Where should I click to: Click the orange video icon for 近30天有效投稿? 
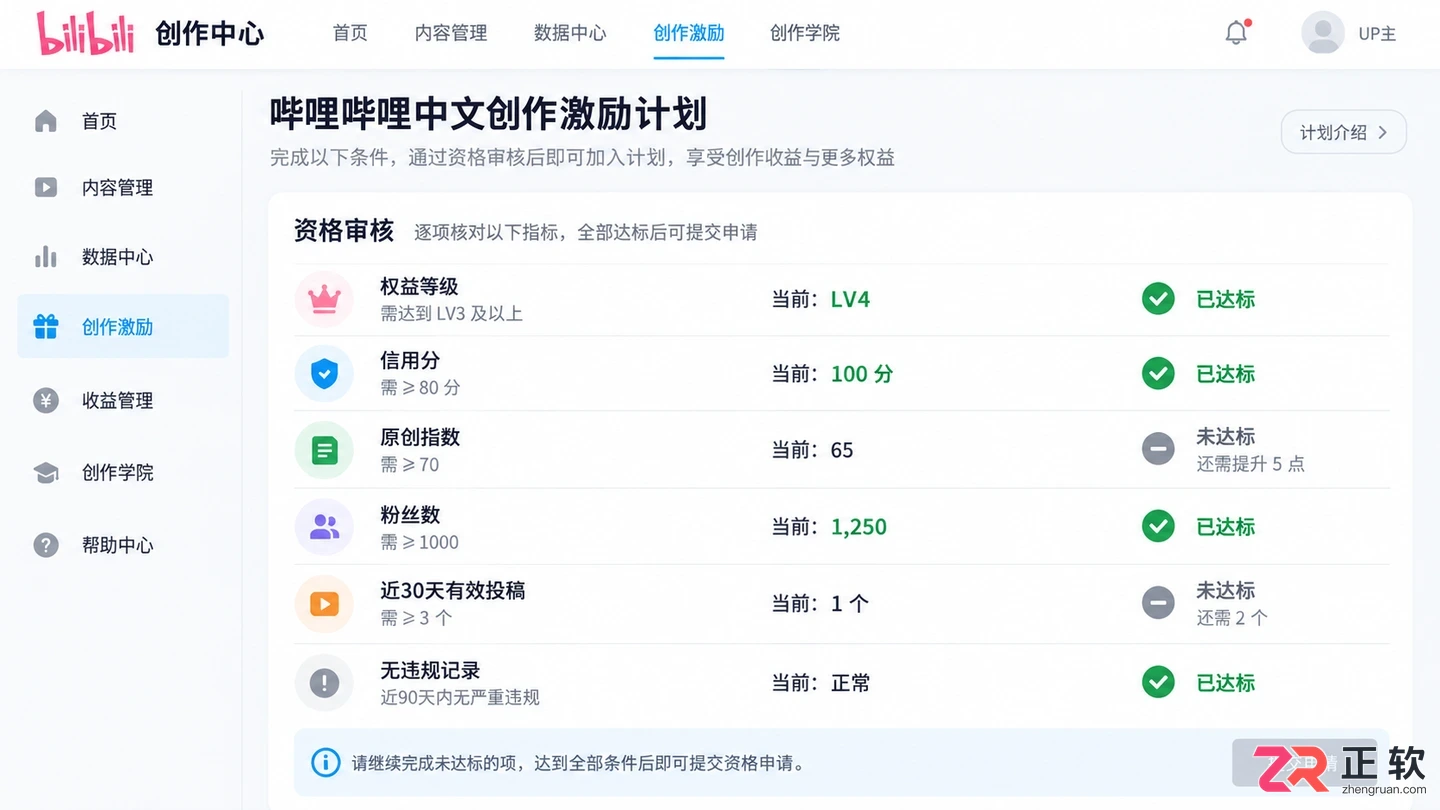324,604
